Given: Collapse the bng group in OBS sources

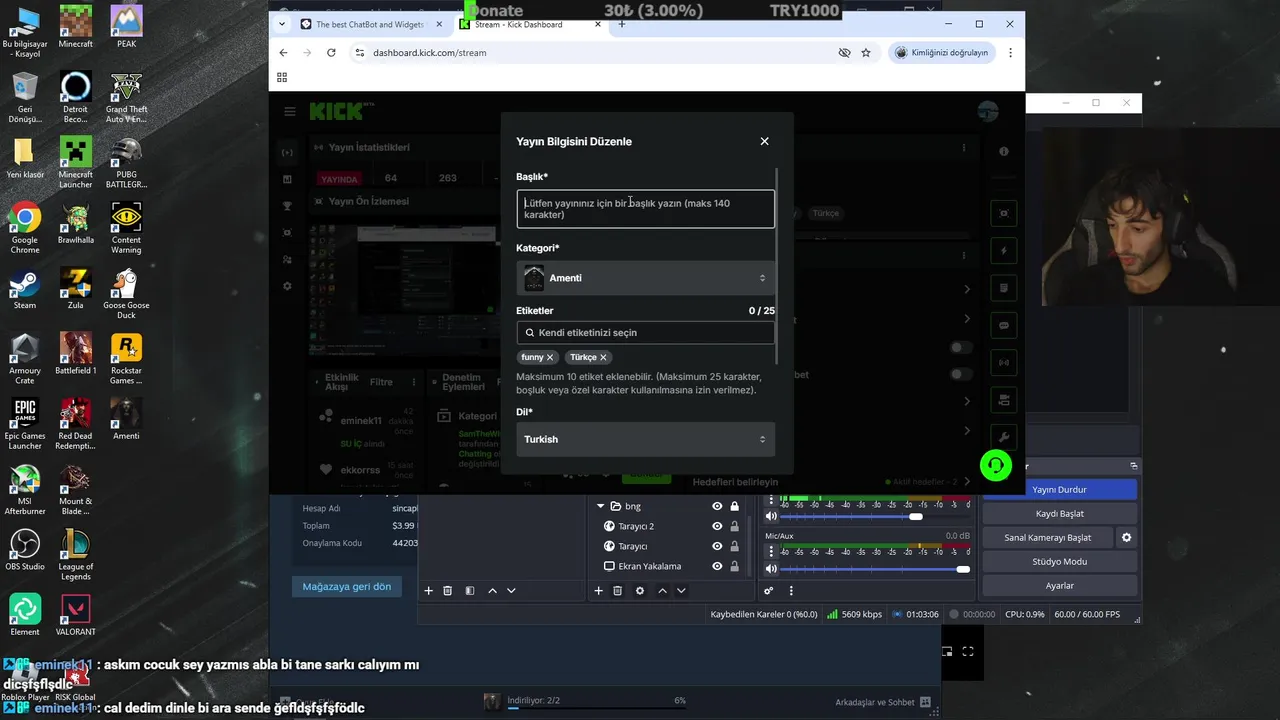Looking at the screenshot, I should pyautogui.click(x=601, y=506).
